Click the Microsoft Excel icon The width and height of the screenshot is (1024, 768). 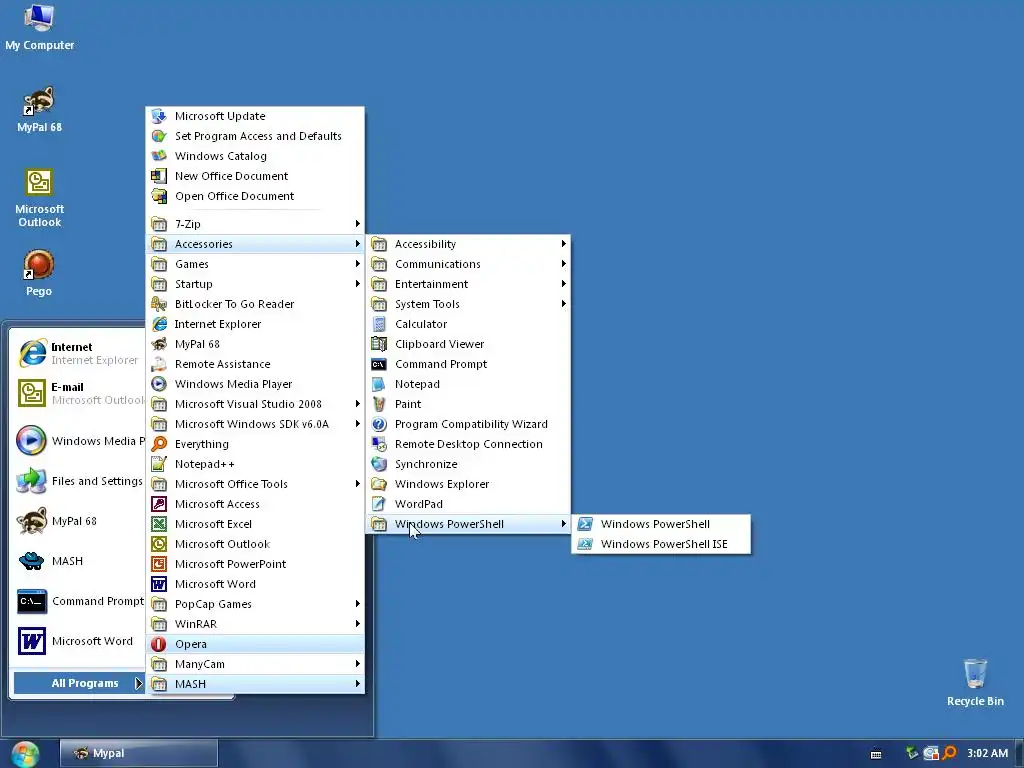click(159, 524)
